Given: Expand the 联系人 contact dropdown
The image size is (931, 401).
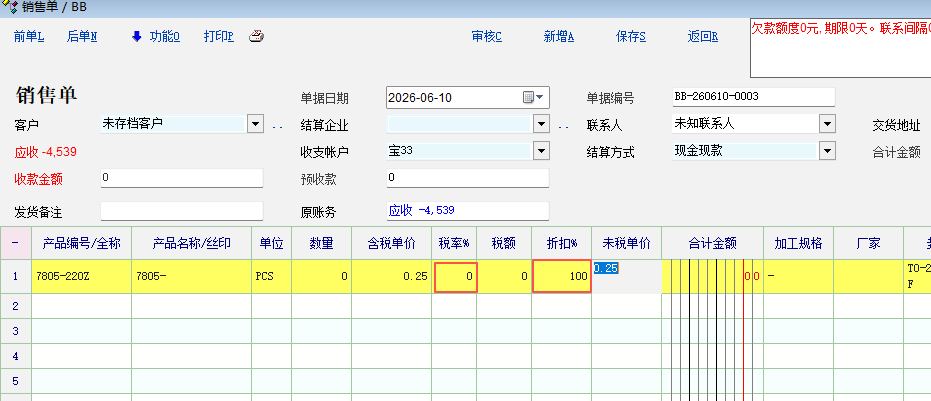Looking at the screenshot, I should pyautogui.click(x=827, y=124).
